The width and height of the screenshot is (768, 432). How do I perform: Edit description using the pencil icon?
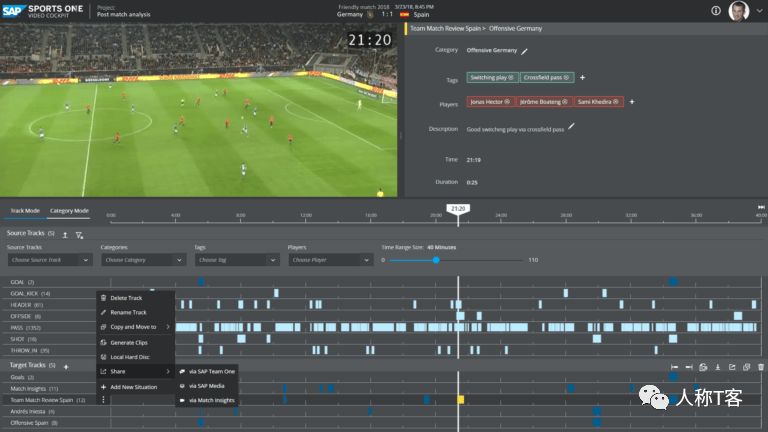point(572,127)
